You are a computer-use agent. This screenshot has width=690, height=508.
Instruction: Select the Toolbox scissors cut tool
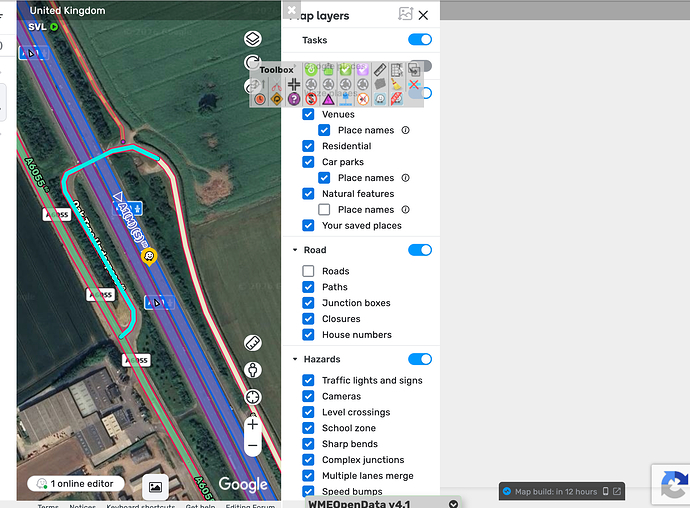pyautogui.click(x=276, y=85)
